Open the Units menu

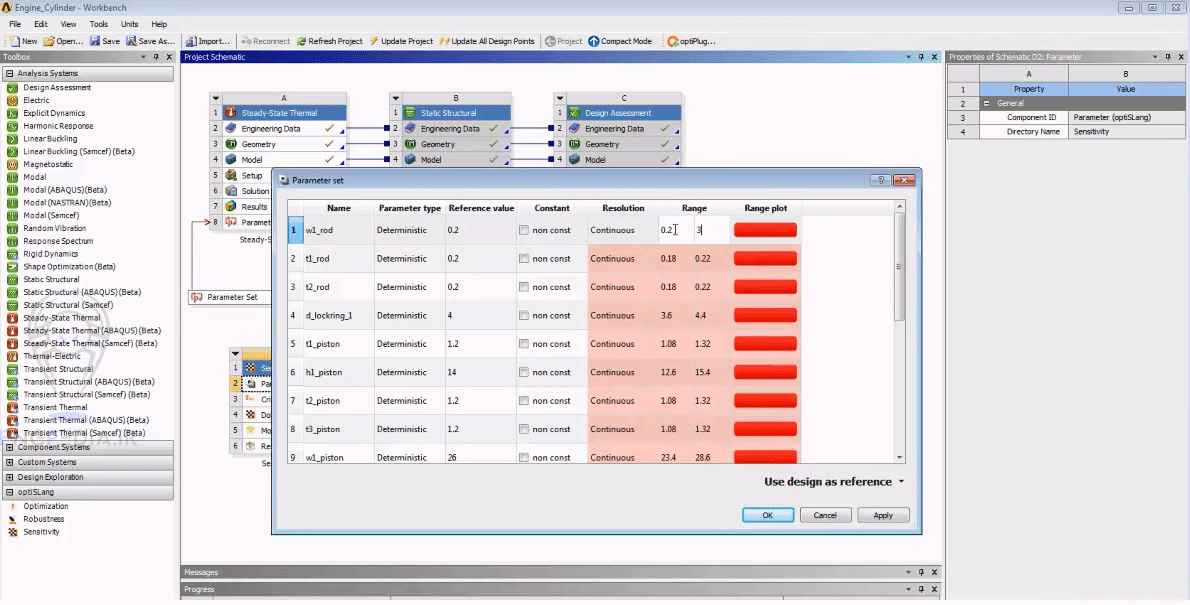click(x=128, y=24)
